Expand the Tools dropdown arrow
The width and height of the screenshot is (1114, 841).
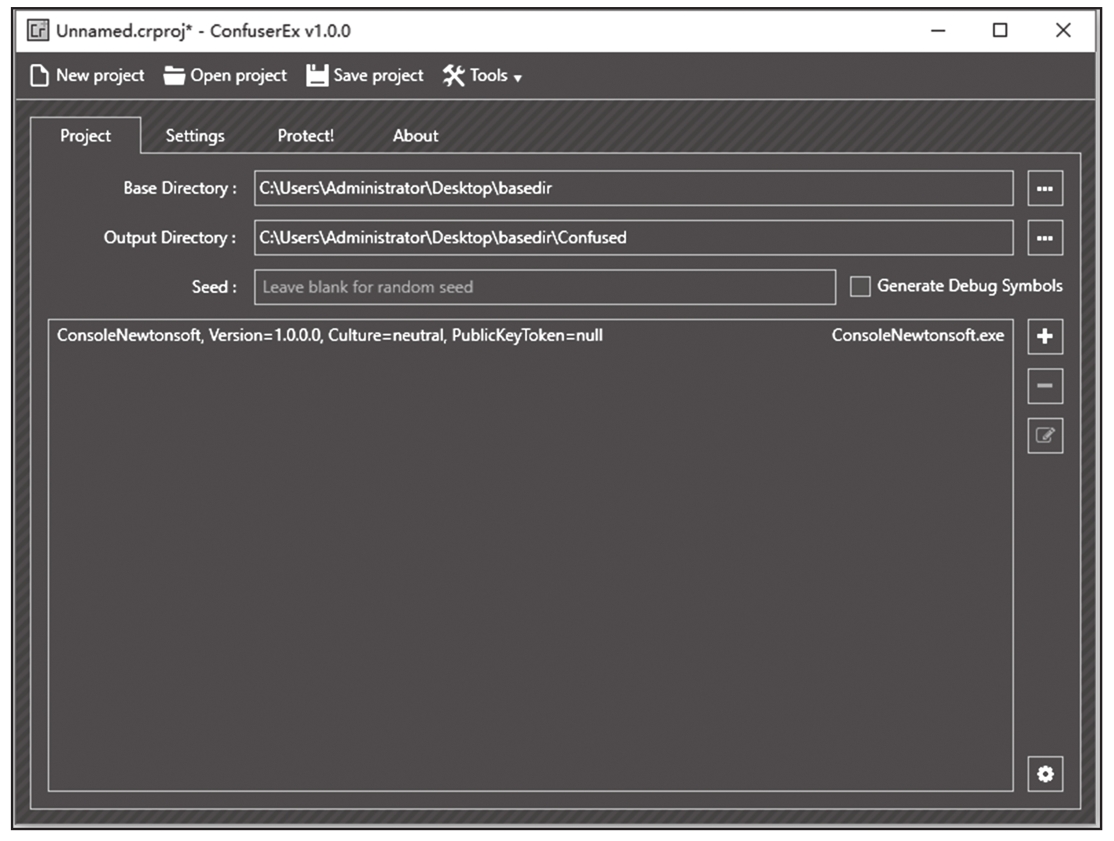click(518, 78)
